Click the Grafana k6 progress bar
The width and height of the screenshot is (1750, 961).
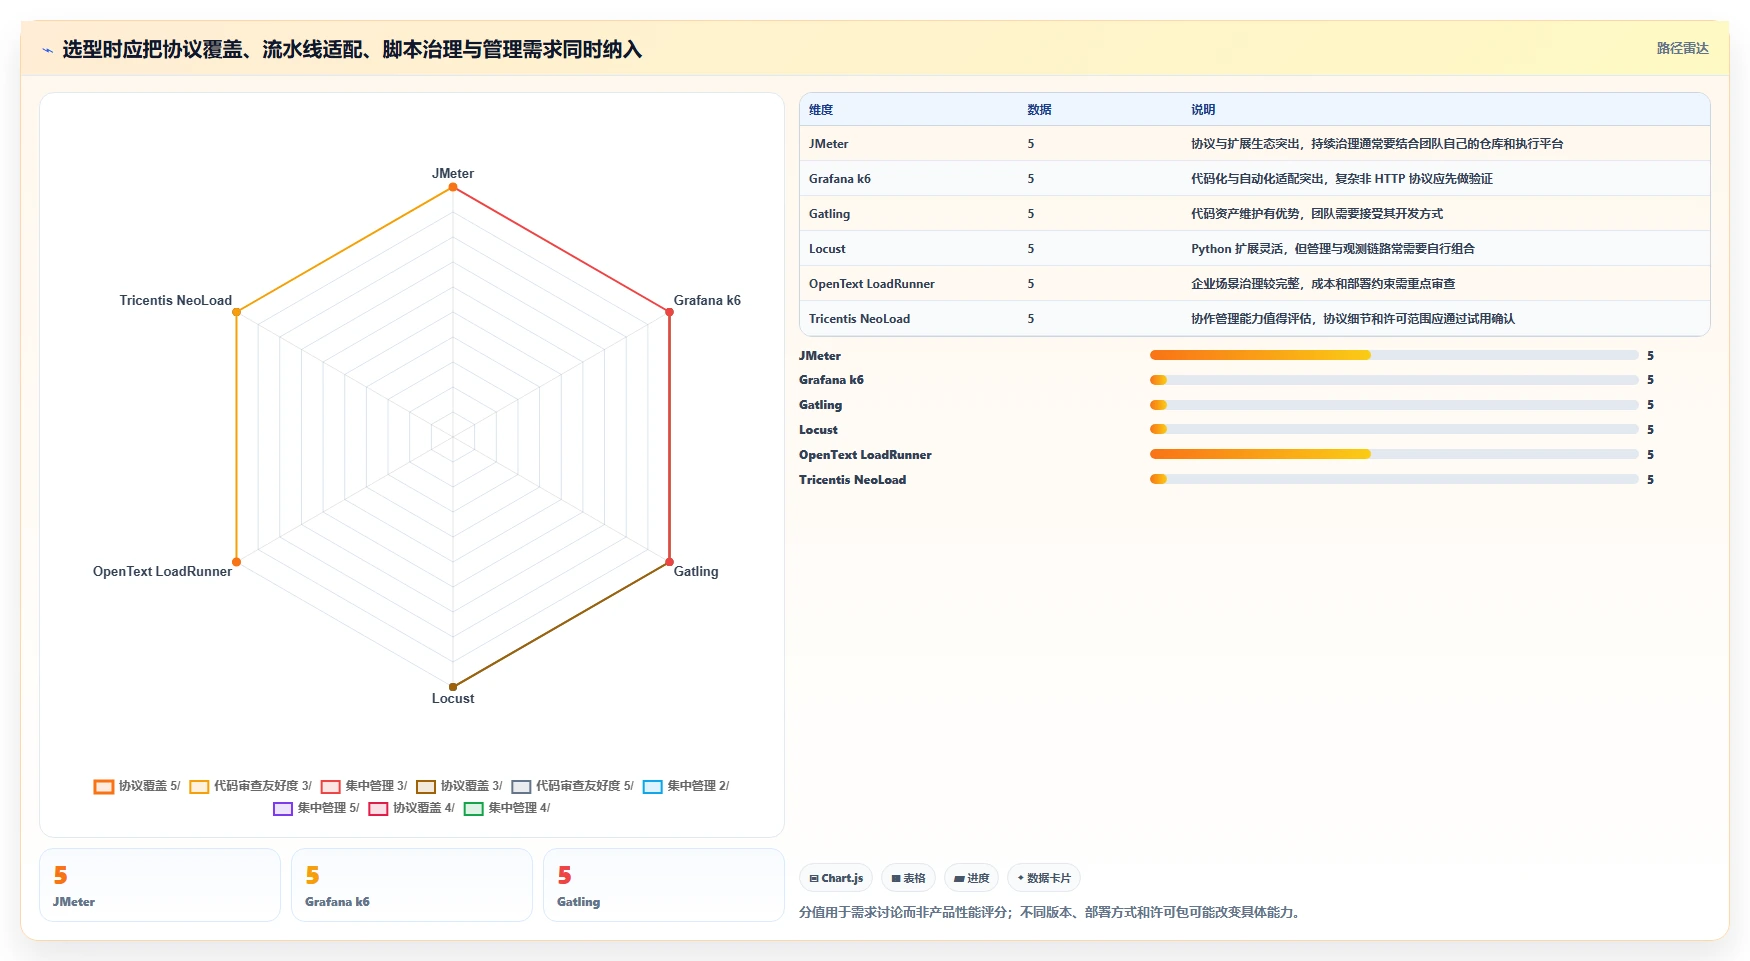(x=1394, y=380)
